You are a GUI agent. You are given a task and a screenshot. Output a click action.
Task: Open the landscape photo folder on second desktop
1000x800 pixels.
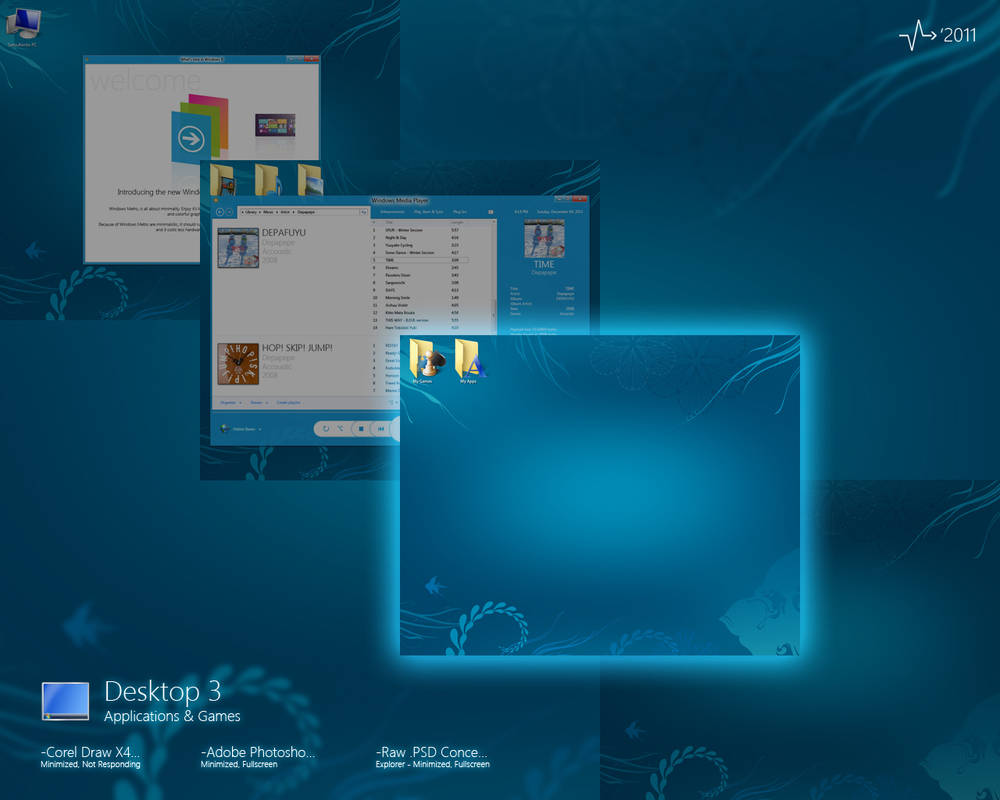[x=310, y=180]
